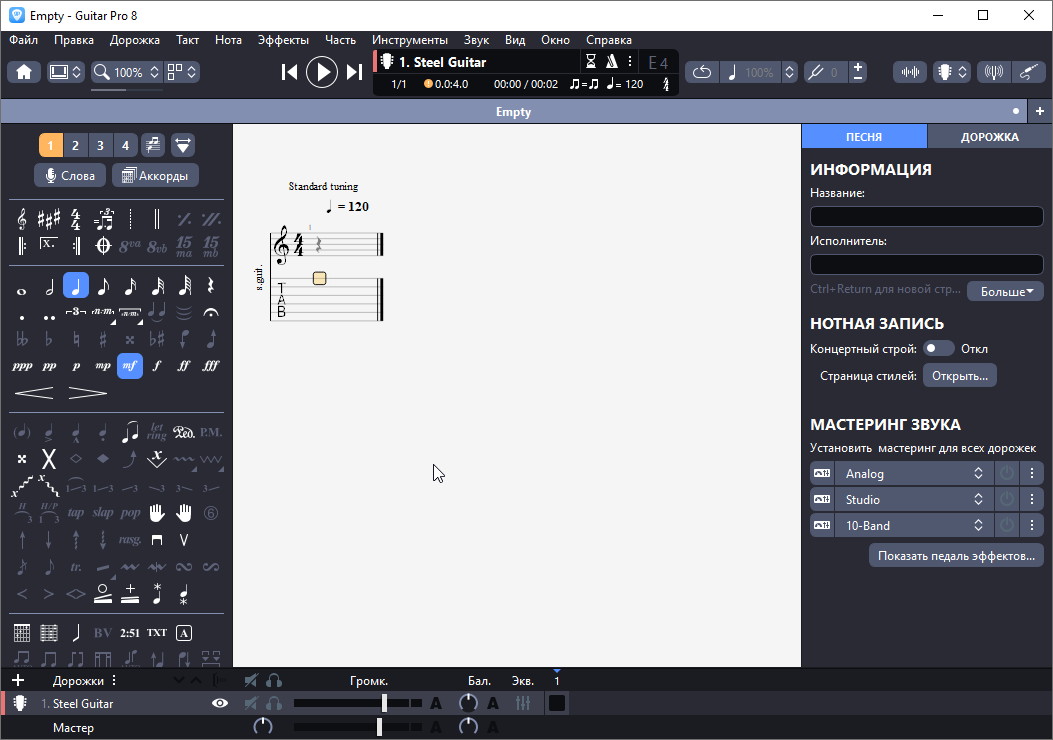Toggle loop playback button
The width and height of the screenshot is (1053, 740).
702,72
